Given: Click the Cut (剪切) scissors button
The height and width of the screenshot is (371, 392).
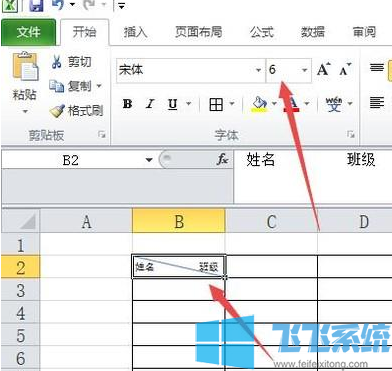Looking at the screenshot, I should pos(71,62).
